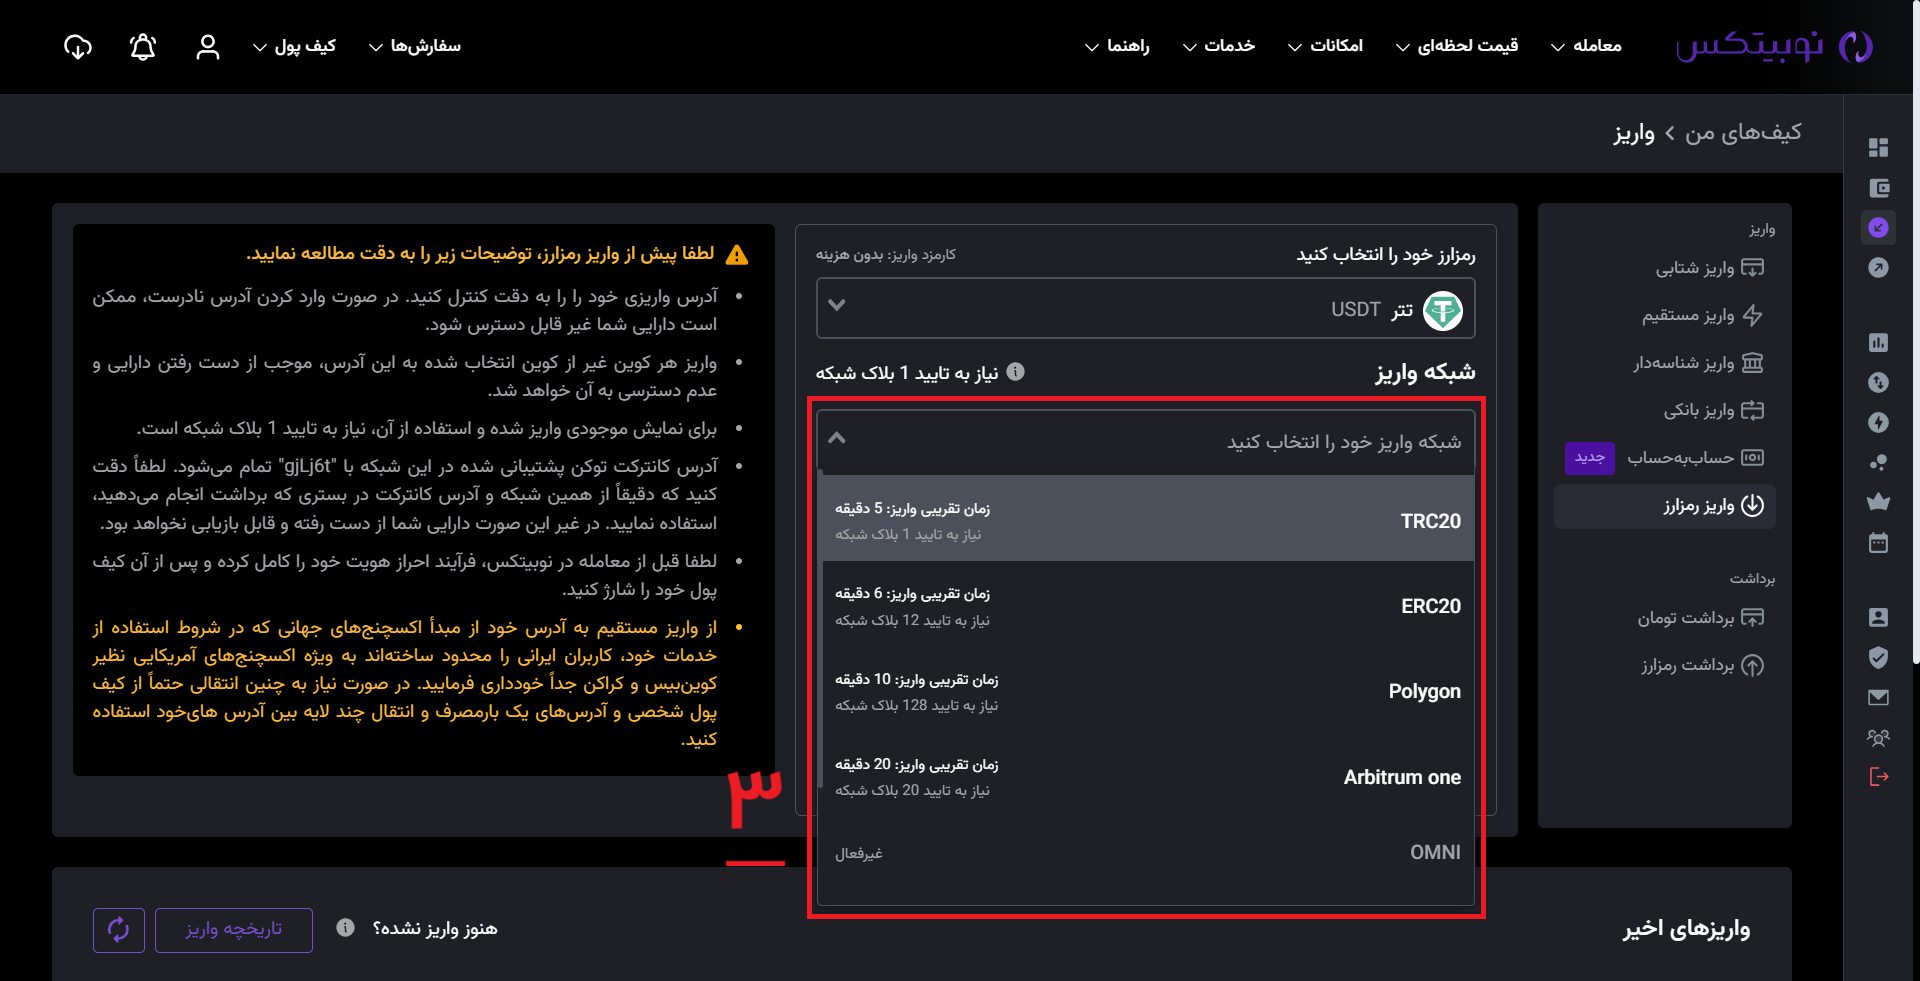Open حساب‌به‌حساب in side menu

(x=1695, y=457)
